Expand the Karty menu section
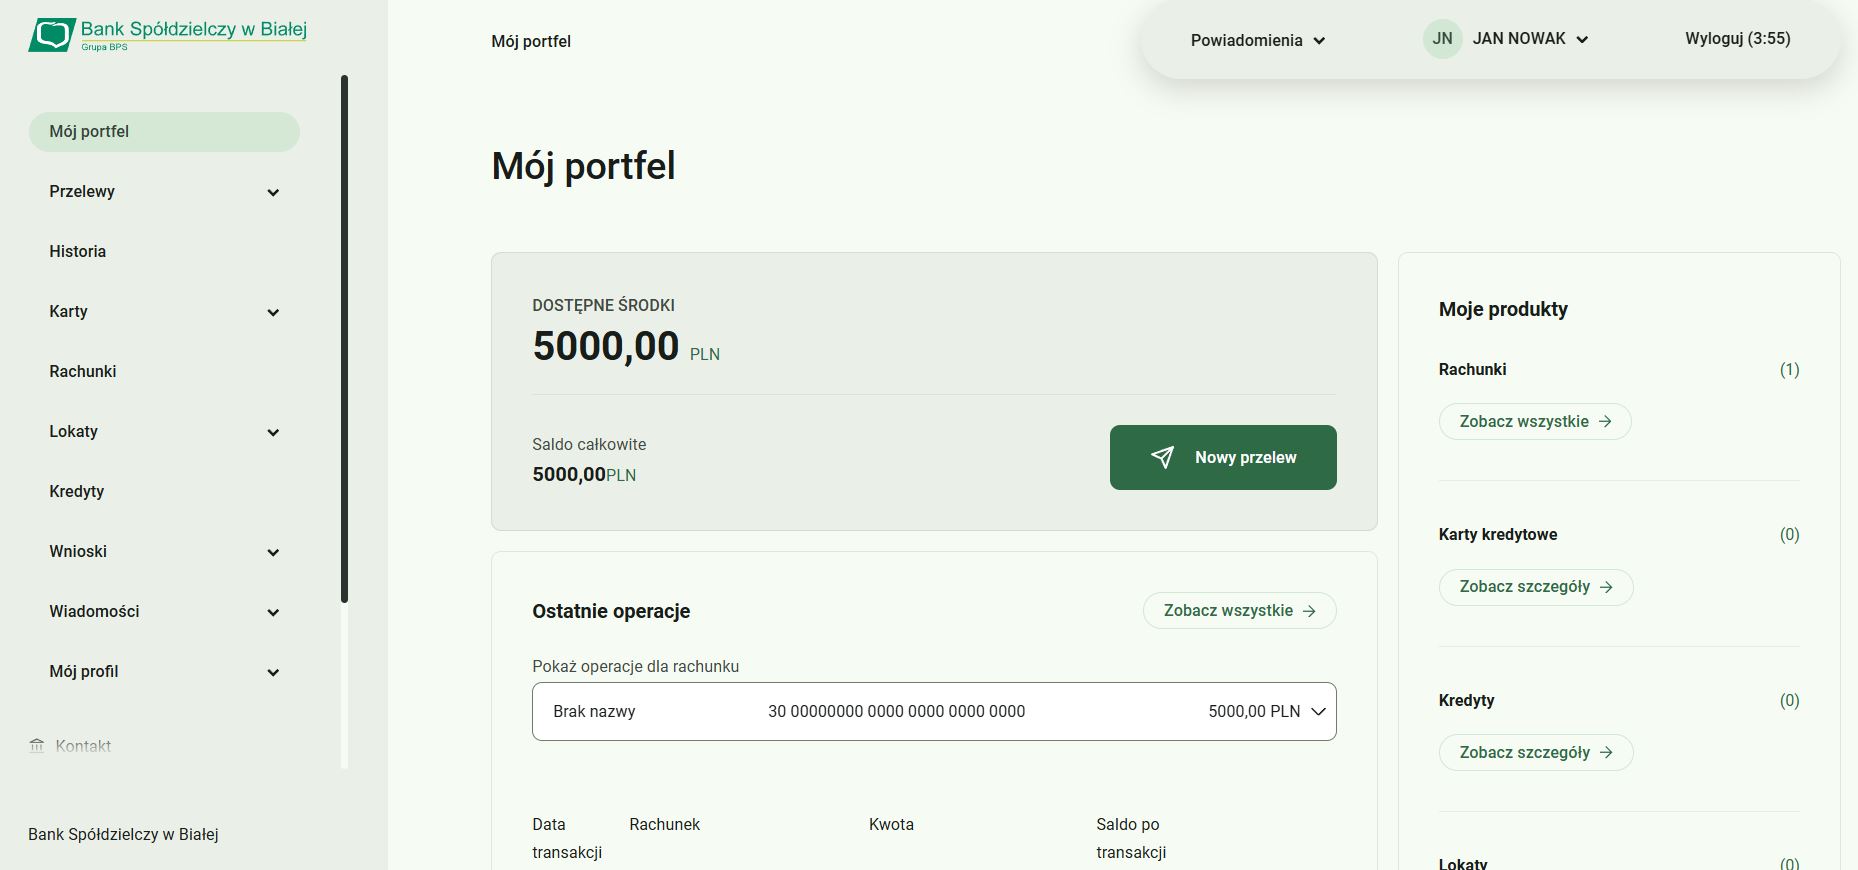The image size is (1858, 870). (x=272, y=312)
